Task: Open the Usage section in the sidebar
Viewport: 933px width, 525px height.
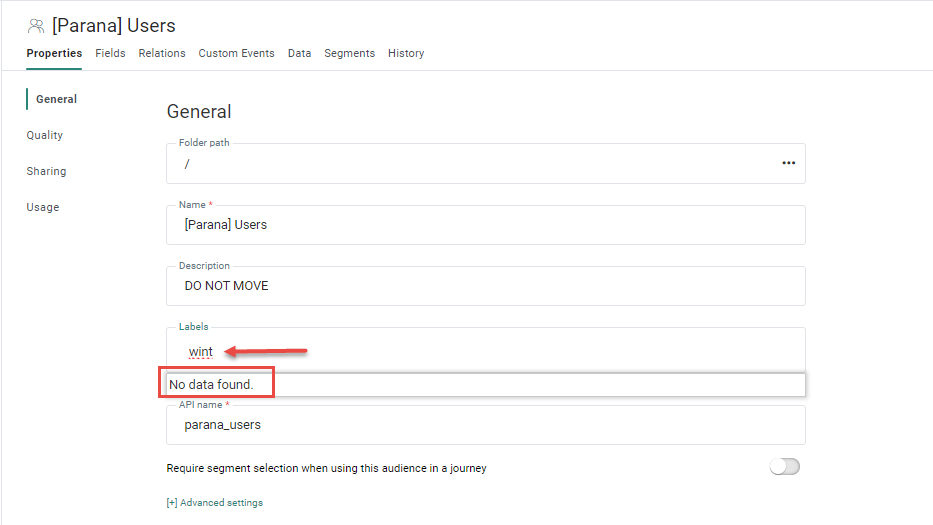Action: pyautogui.click(x=43, y=207)
